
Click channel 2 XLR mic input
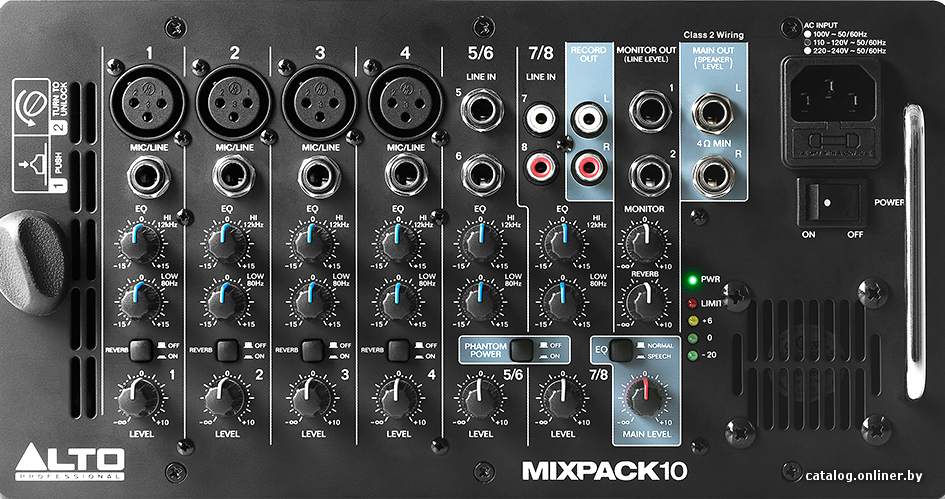[x=233, y=102]
